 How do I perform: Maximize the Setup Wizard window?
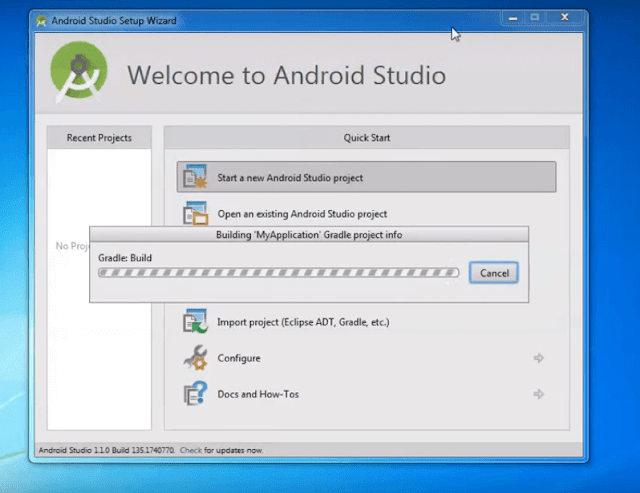click(535, 18)
